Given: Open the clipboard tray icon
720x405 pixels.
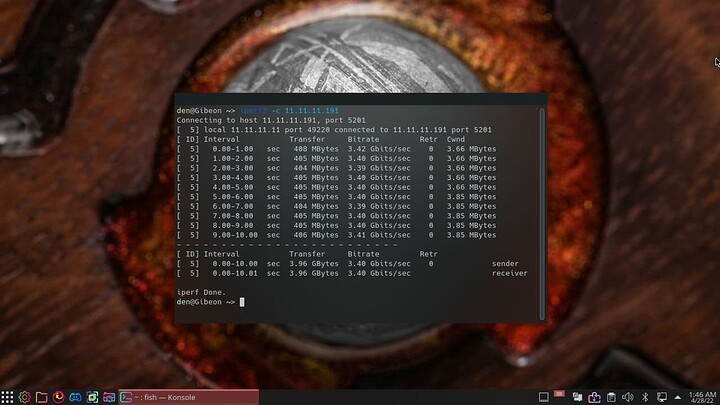Looking at the screenshot, I should point(611,397).
